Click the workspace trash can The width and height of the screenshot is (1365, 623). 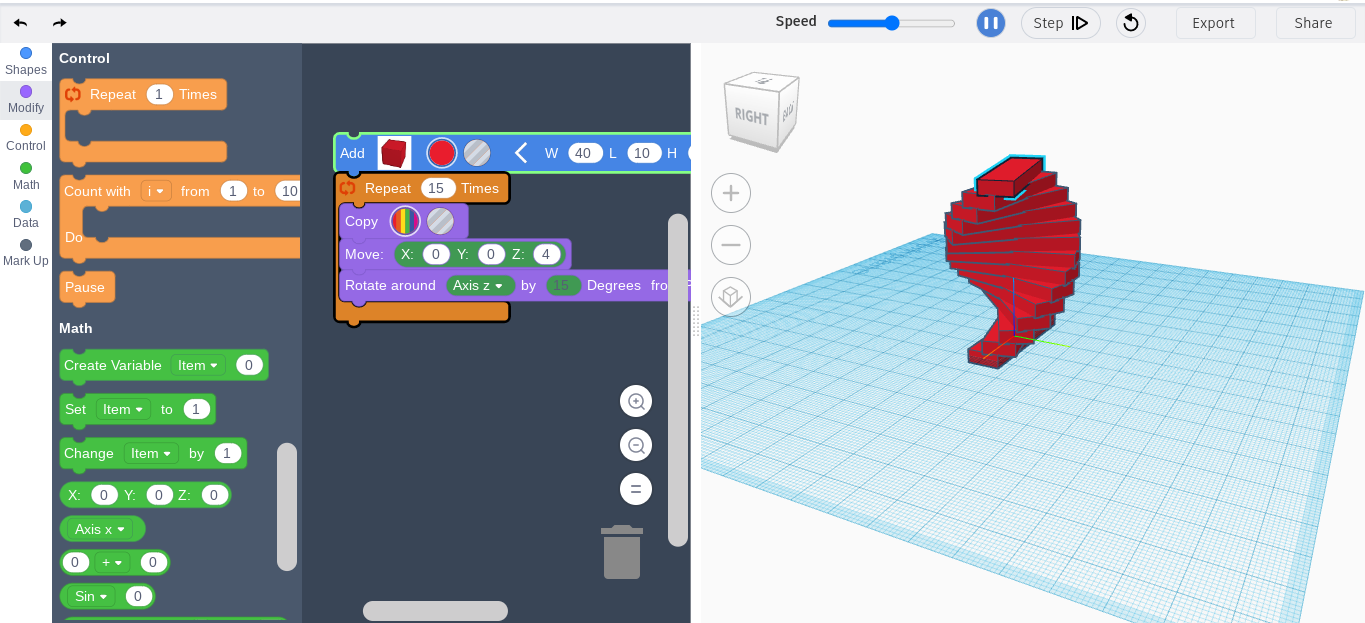click(622, 552)
